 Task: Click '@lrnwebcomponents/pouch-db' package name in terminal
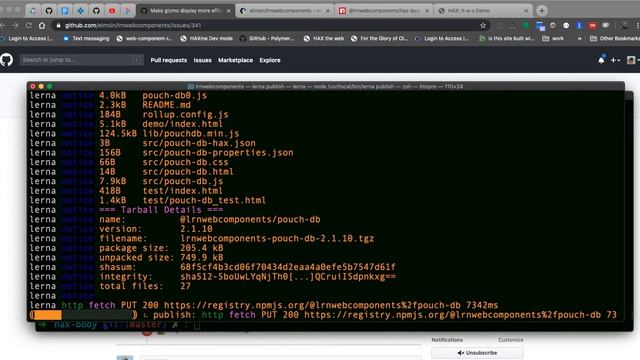click(250, 220)
